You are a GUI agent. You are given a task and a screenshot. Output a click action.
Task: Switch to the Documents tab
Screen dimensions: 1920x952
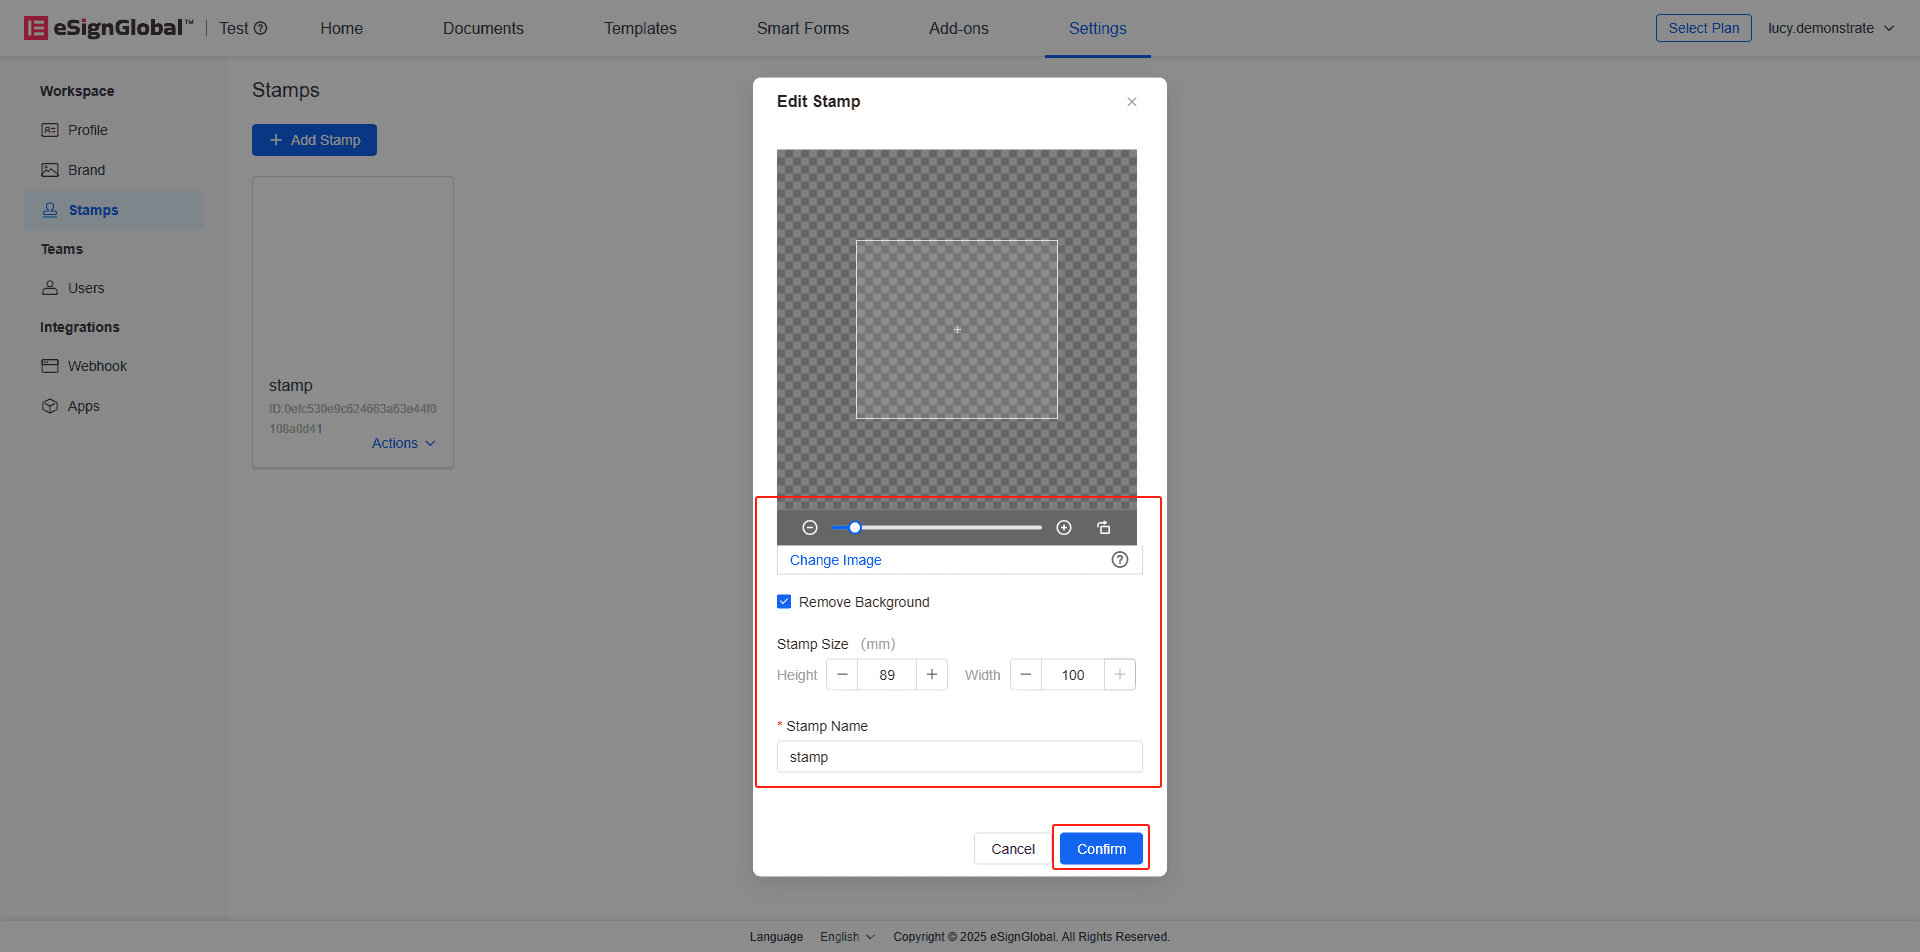click(x=483, y=28)
